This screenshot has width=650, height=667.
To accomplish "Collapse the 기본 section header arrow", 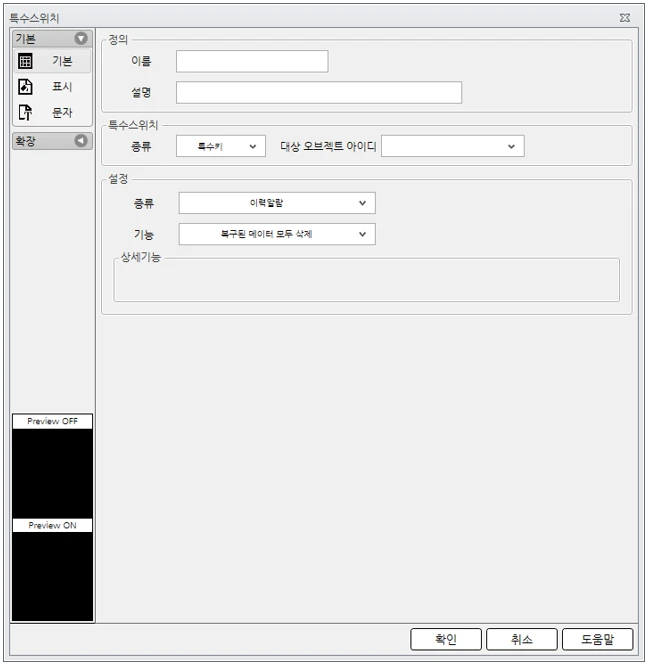I will pyautogui.click(x=81, y=39).
